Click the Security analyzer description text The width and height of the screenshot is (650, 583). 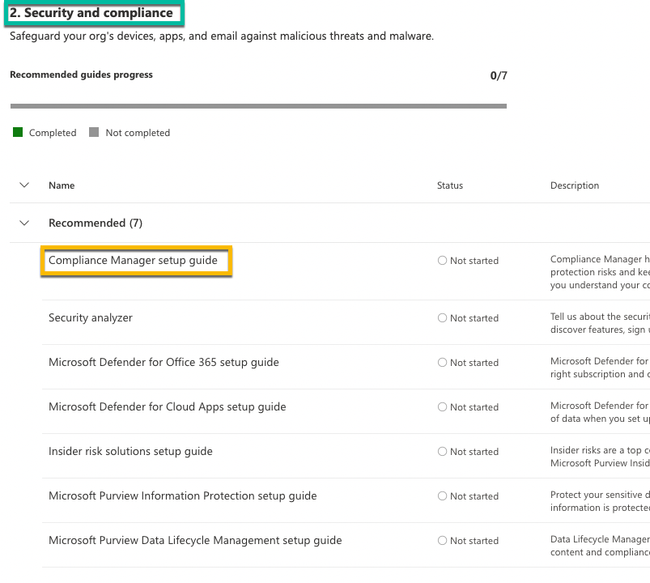pyautogui.click(x=600, y=323)
